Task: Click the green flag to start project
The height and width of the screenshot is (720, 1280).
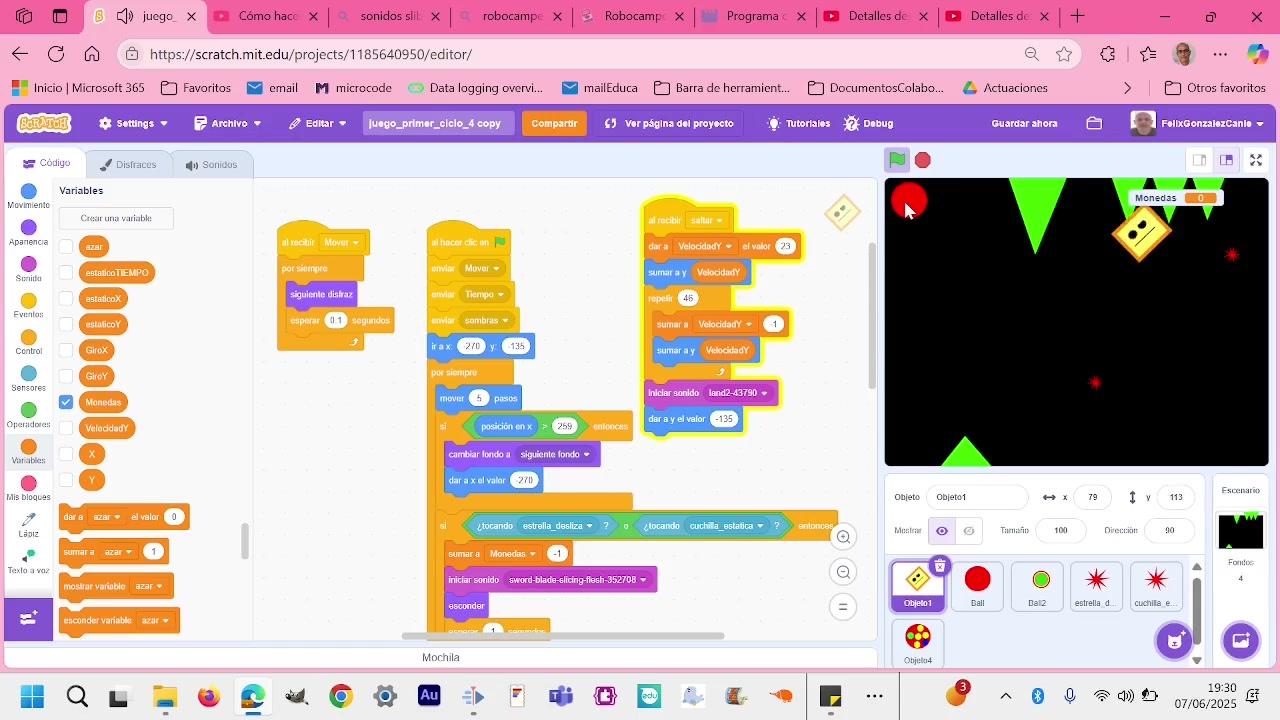Action: [897, 160]
